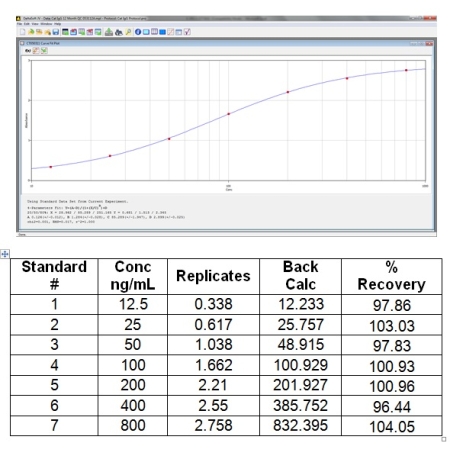This screenshot has width=450, height=450.
Task: Click the recovery value 100.96
Action: pos(392,386)
